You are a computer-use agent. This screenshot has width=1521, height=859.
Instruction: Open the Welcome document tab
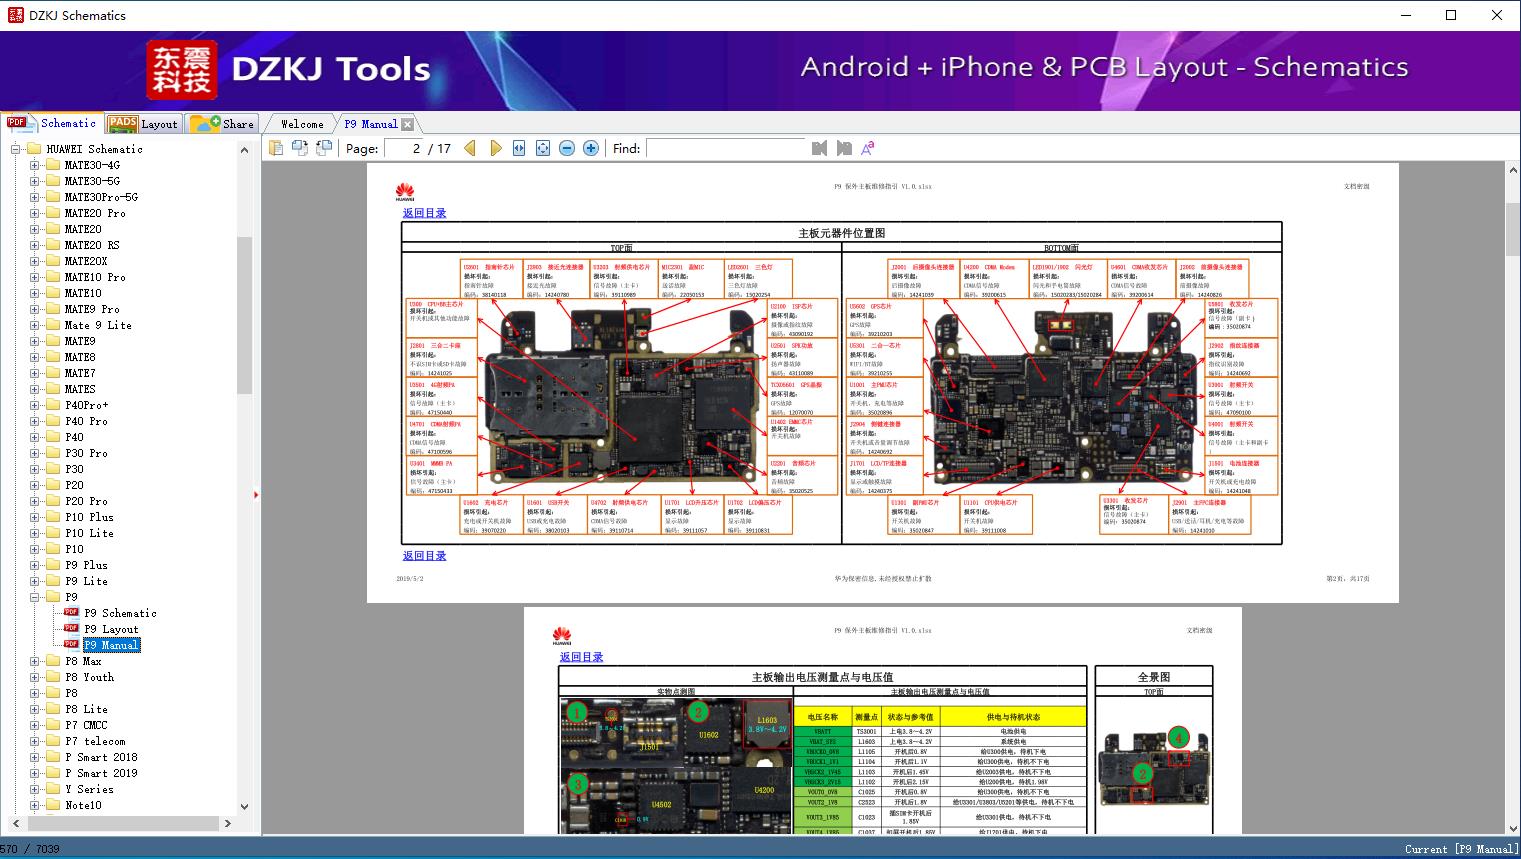(x=302, y=124)
